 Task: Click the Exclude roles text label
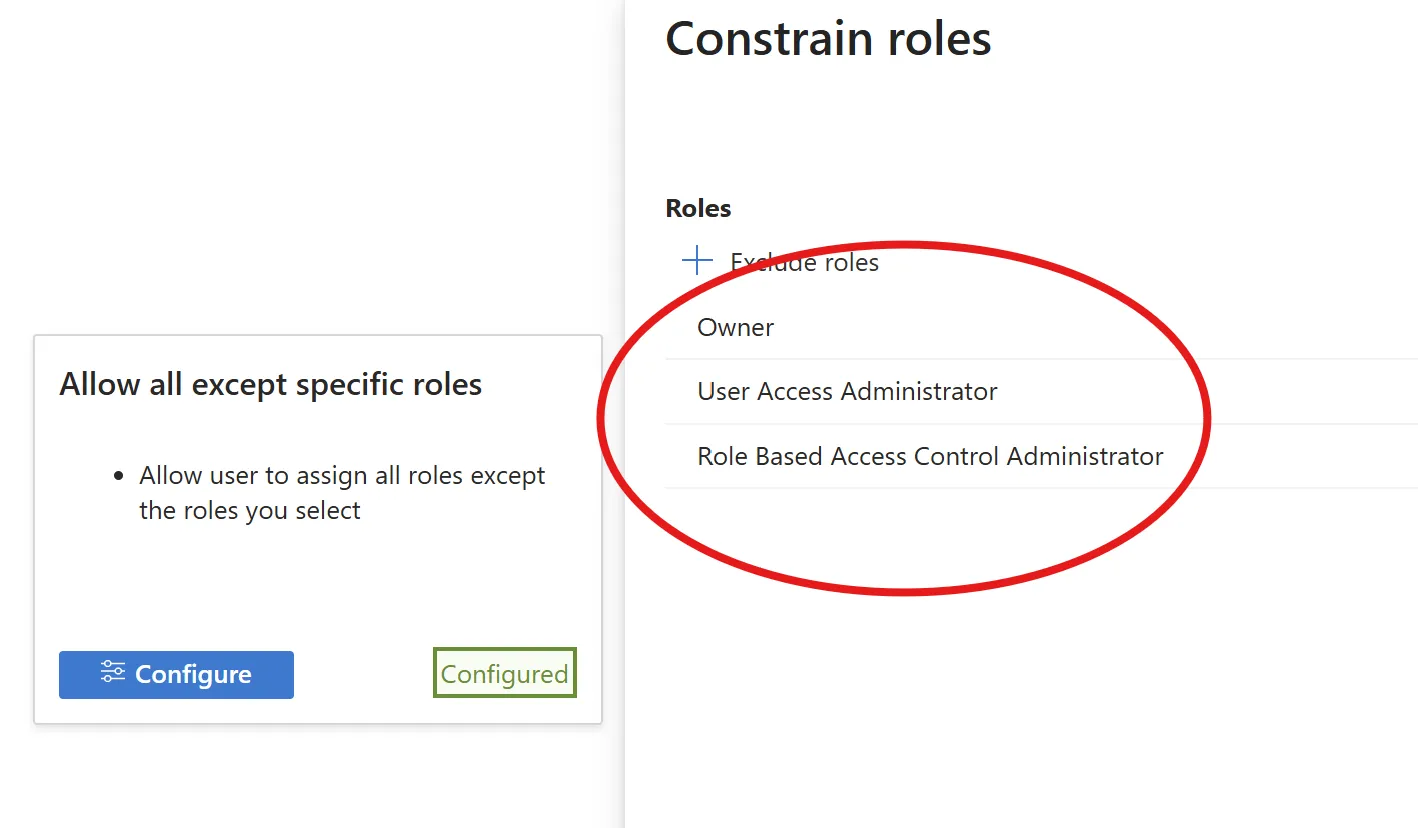tap(804, 262)
